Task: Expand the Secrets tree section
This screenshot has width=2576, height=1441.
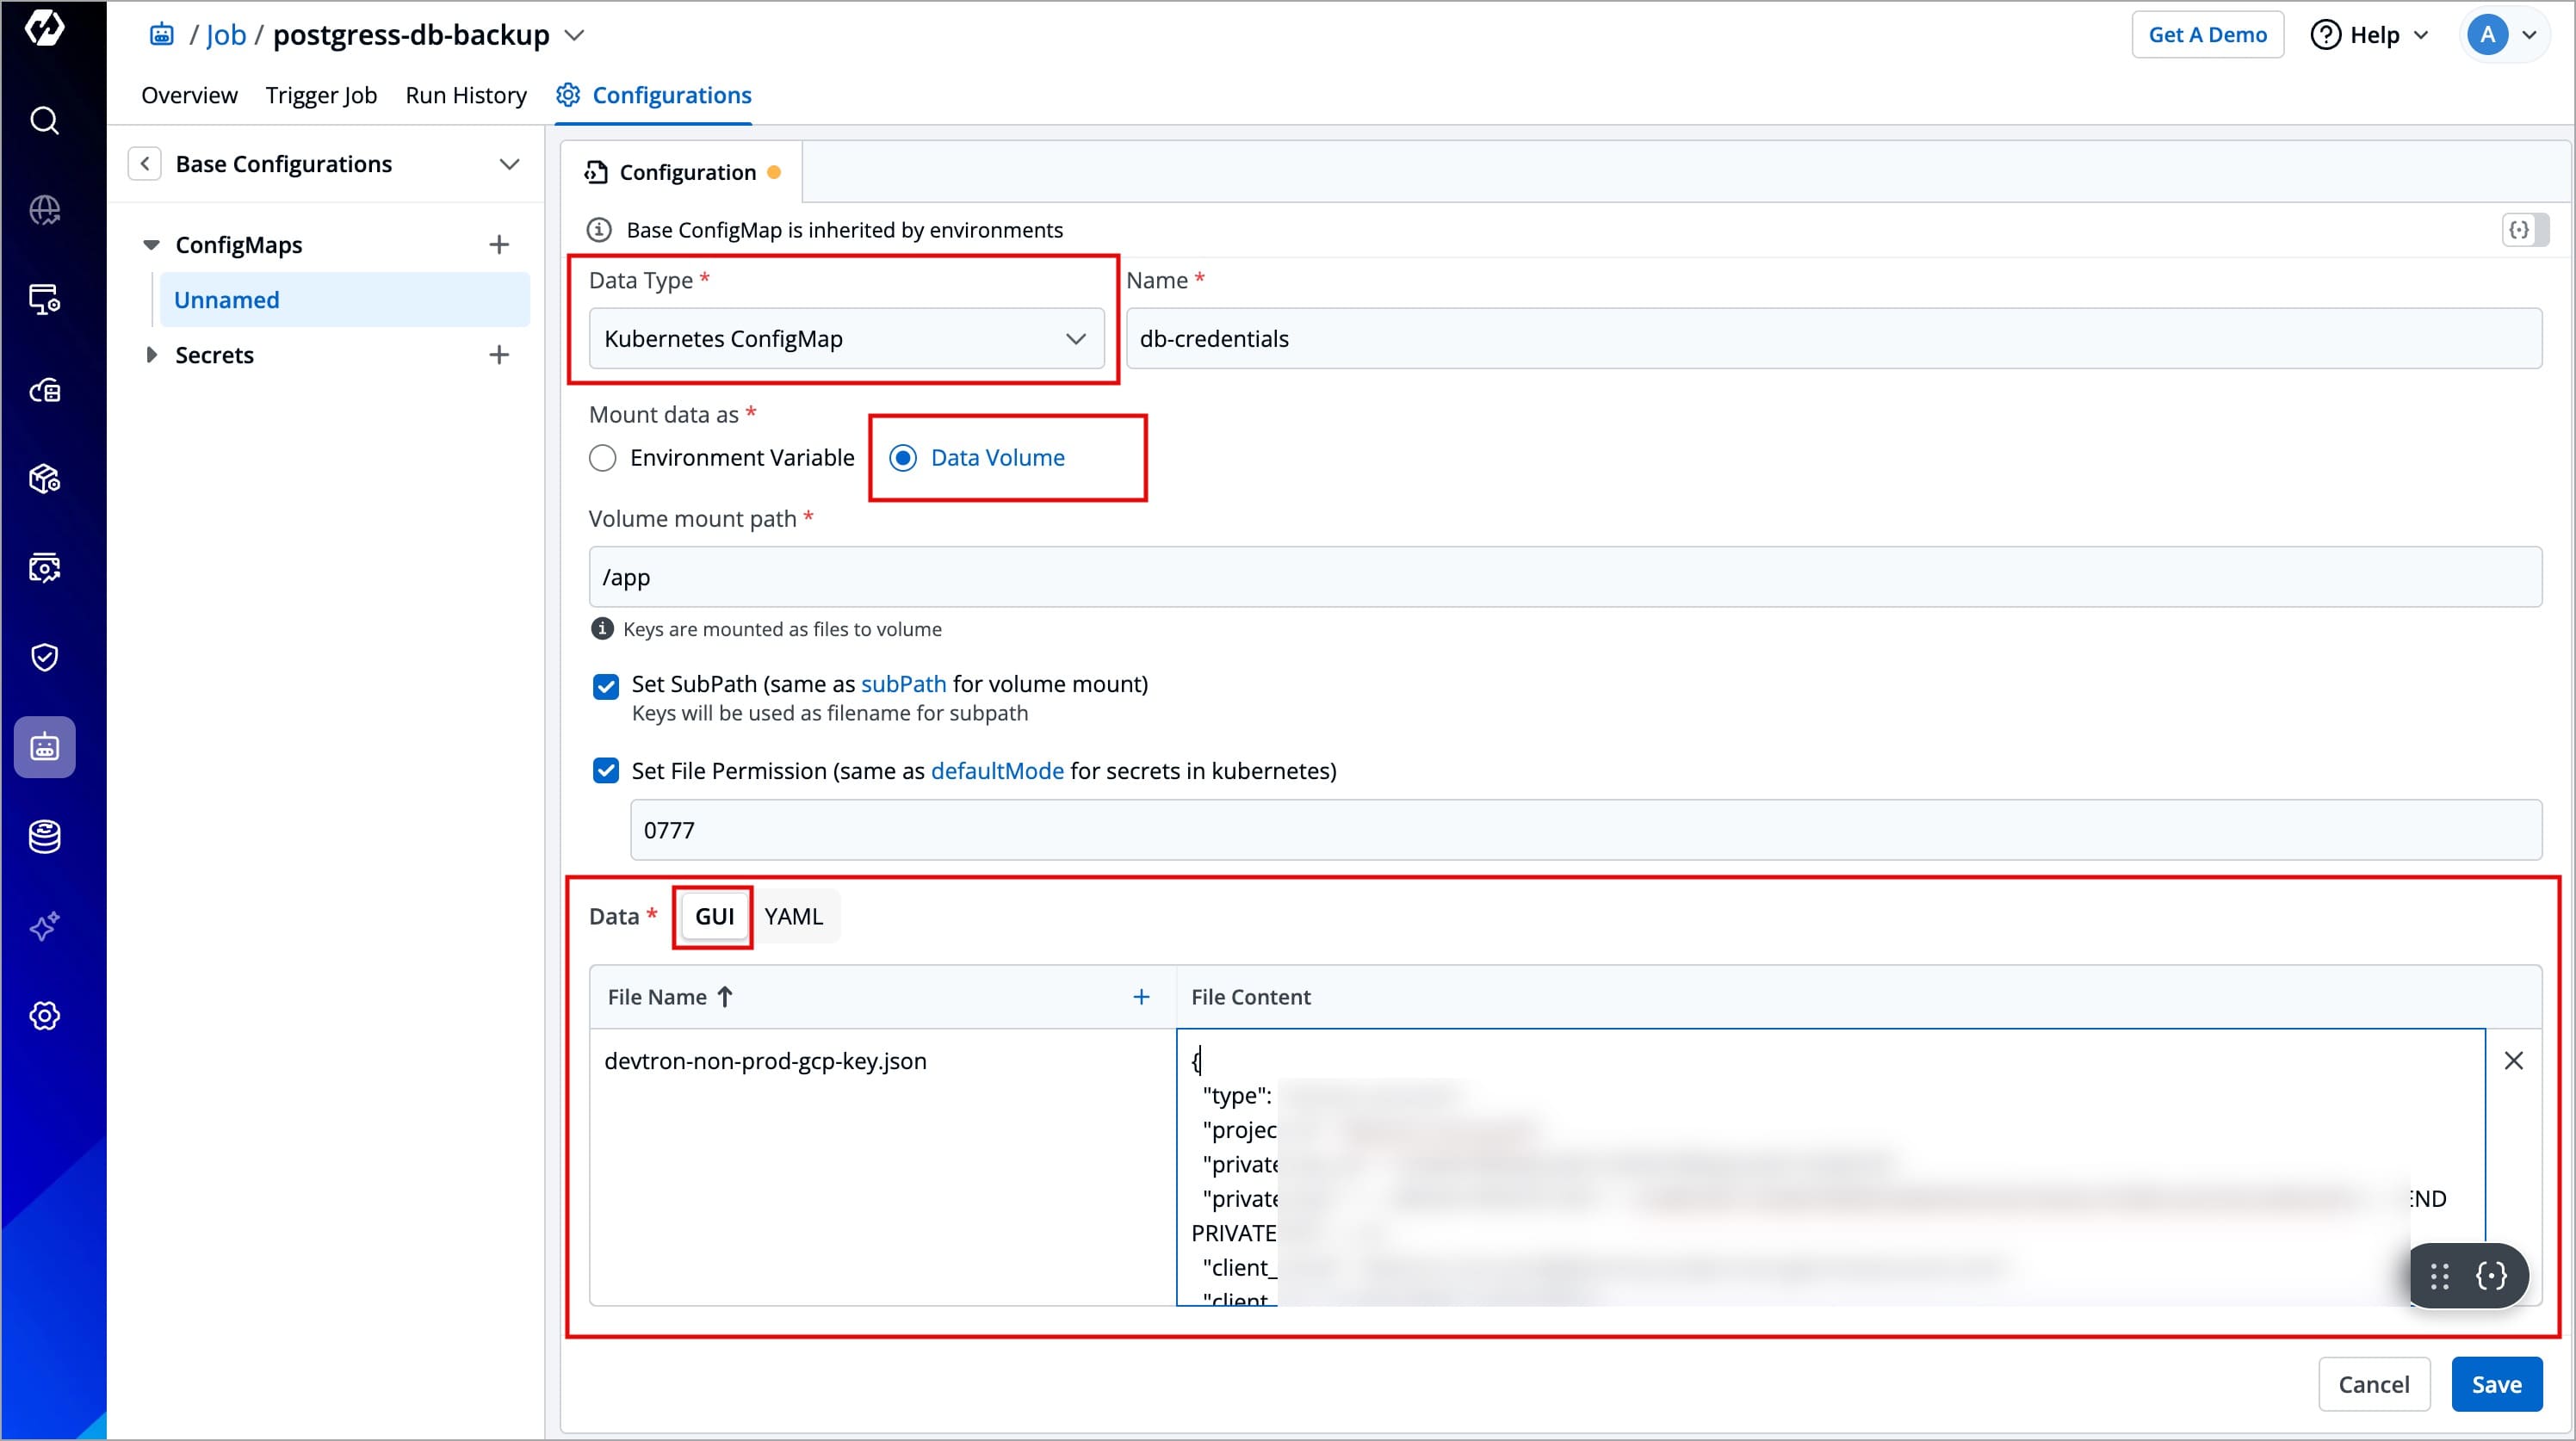Action: click(151, 355)
